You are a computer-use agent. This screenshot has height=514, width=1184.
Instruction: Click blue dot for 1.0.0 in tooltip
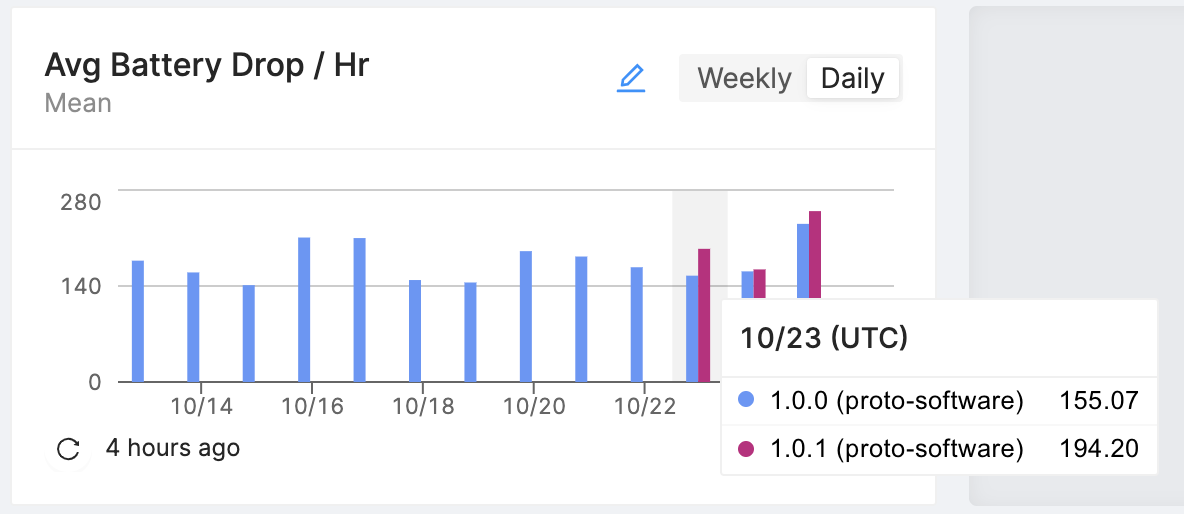[745, 401]
